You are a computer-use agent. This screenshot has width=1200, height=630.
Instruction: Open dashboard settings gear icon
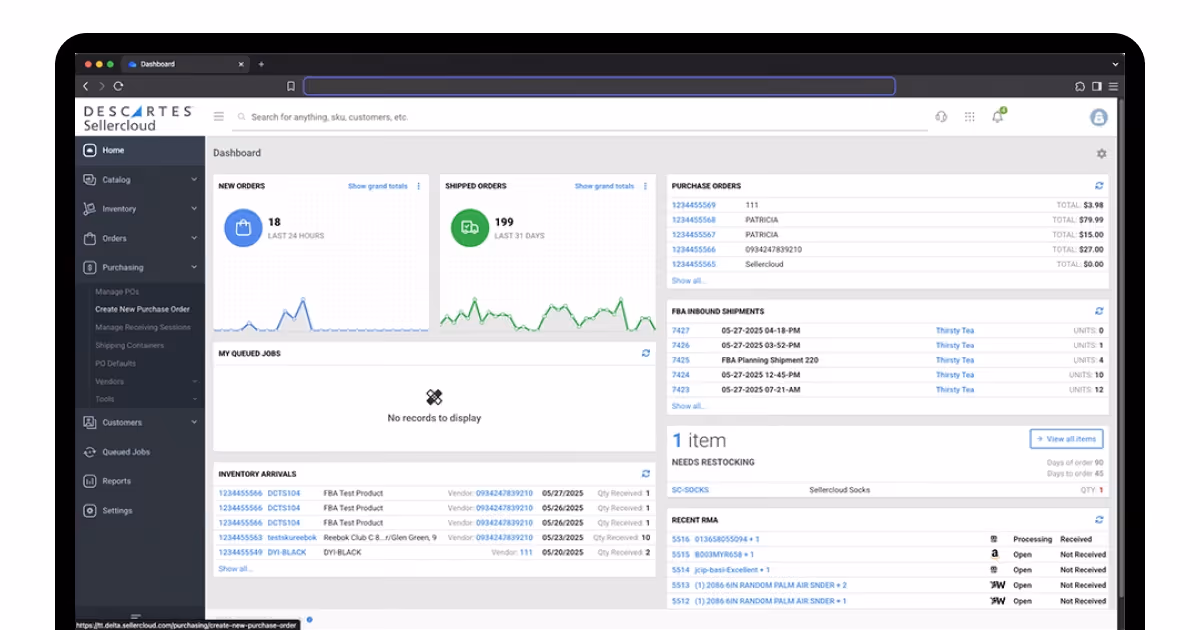(x=1101, y=154)
